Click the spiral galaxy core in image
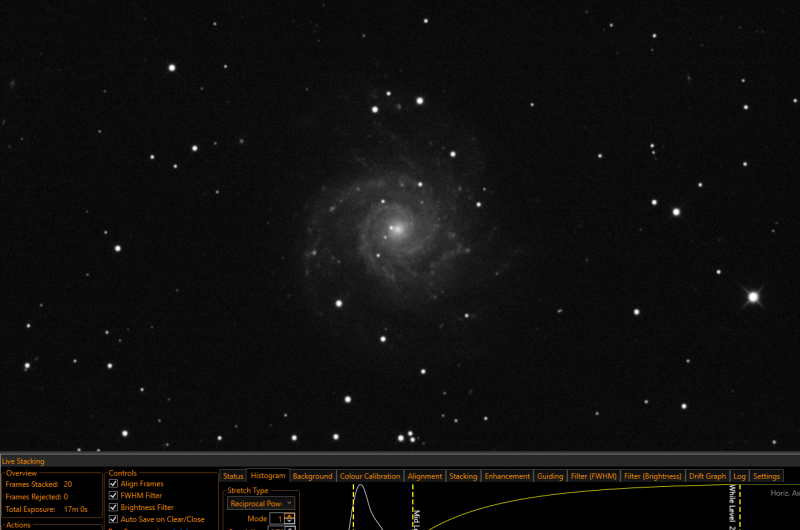800x530 pixels. click(397, 229)
